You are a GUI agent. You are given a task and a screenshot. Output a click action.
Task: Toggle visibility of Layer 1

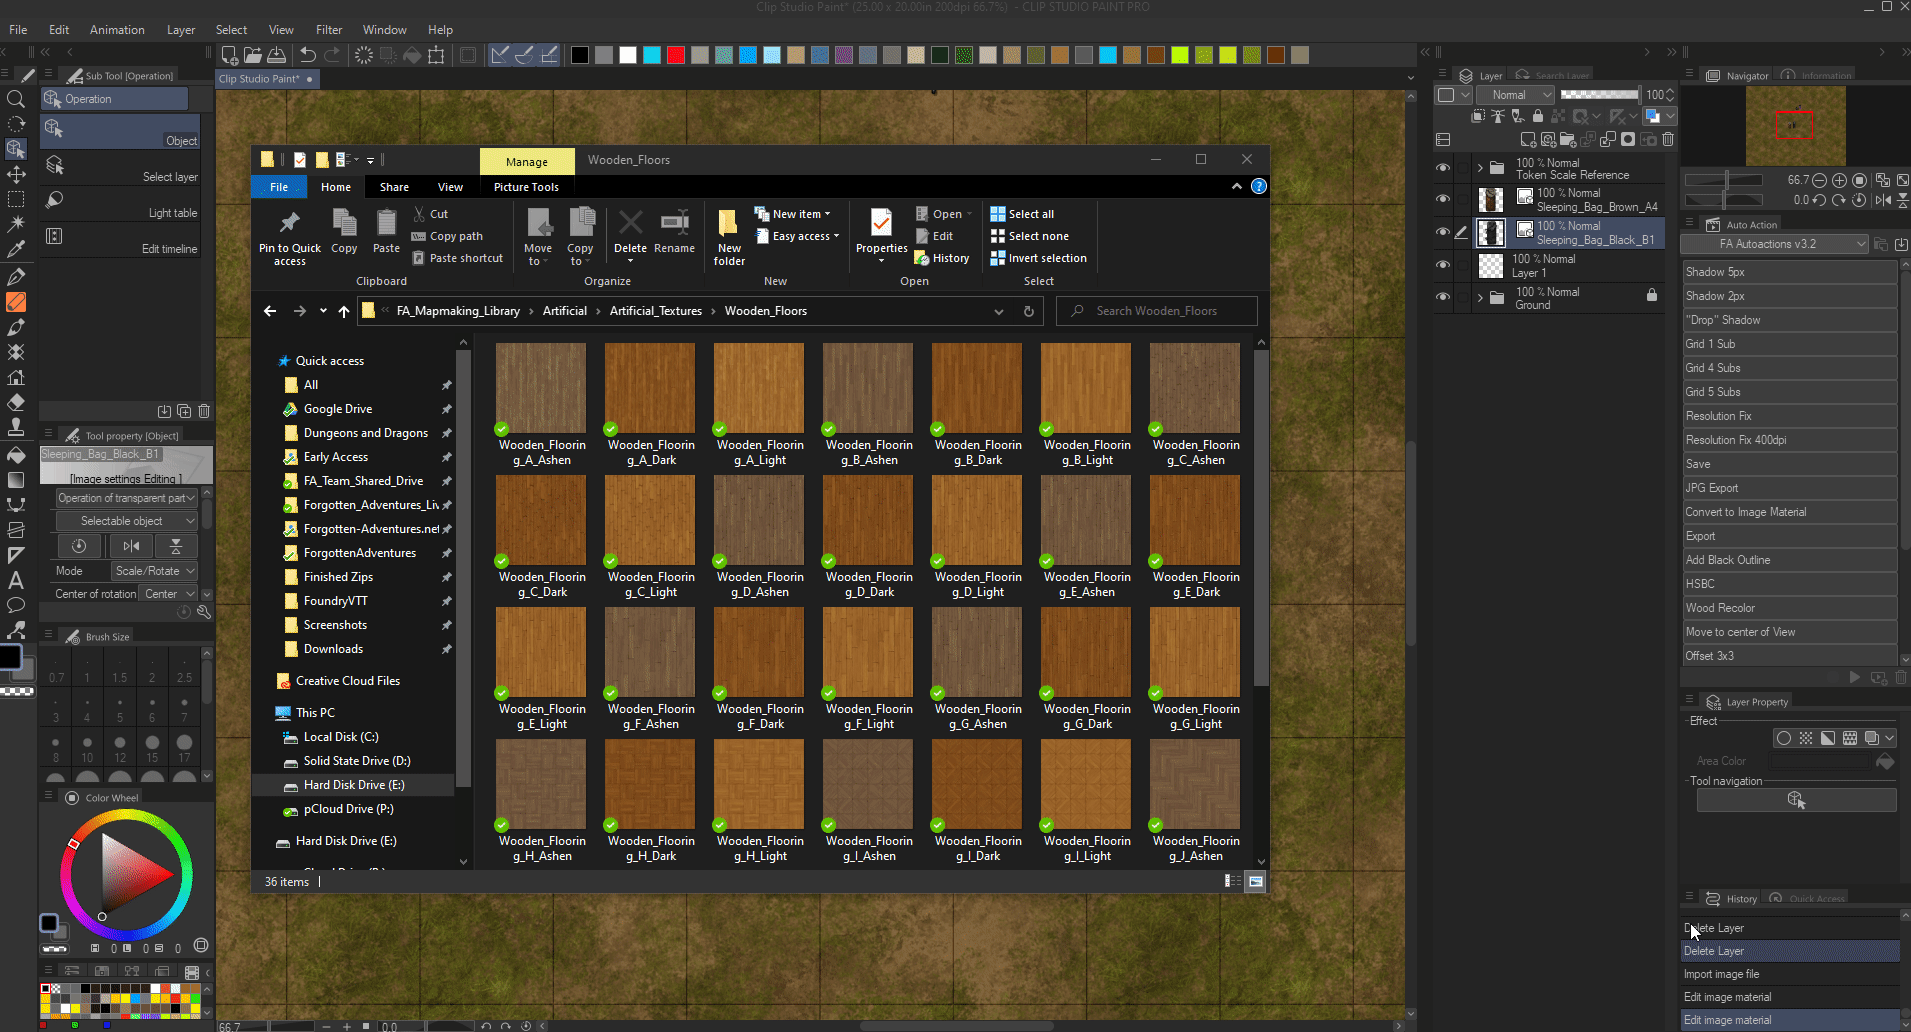coord(1442,265)
